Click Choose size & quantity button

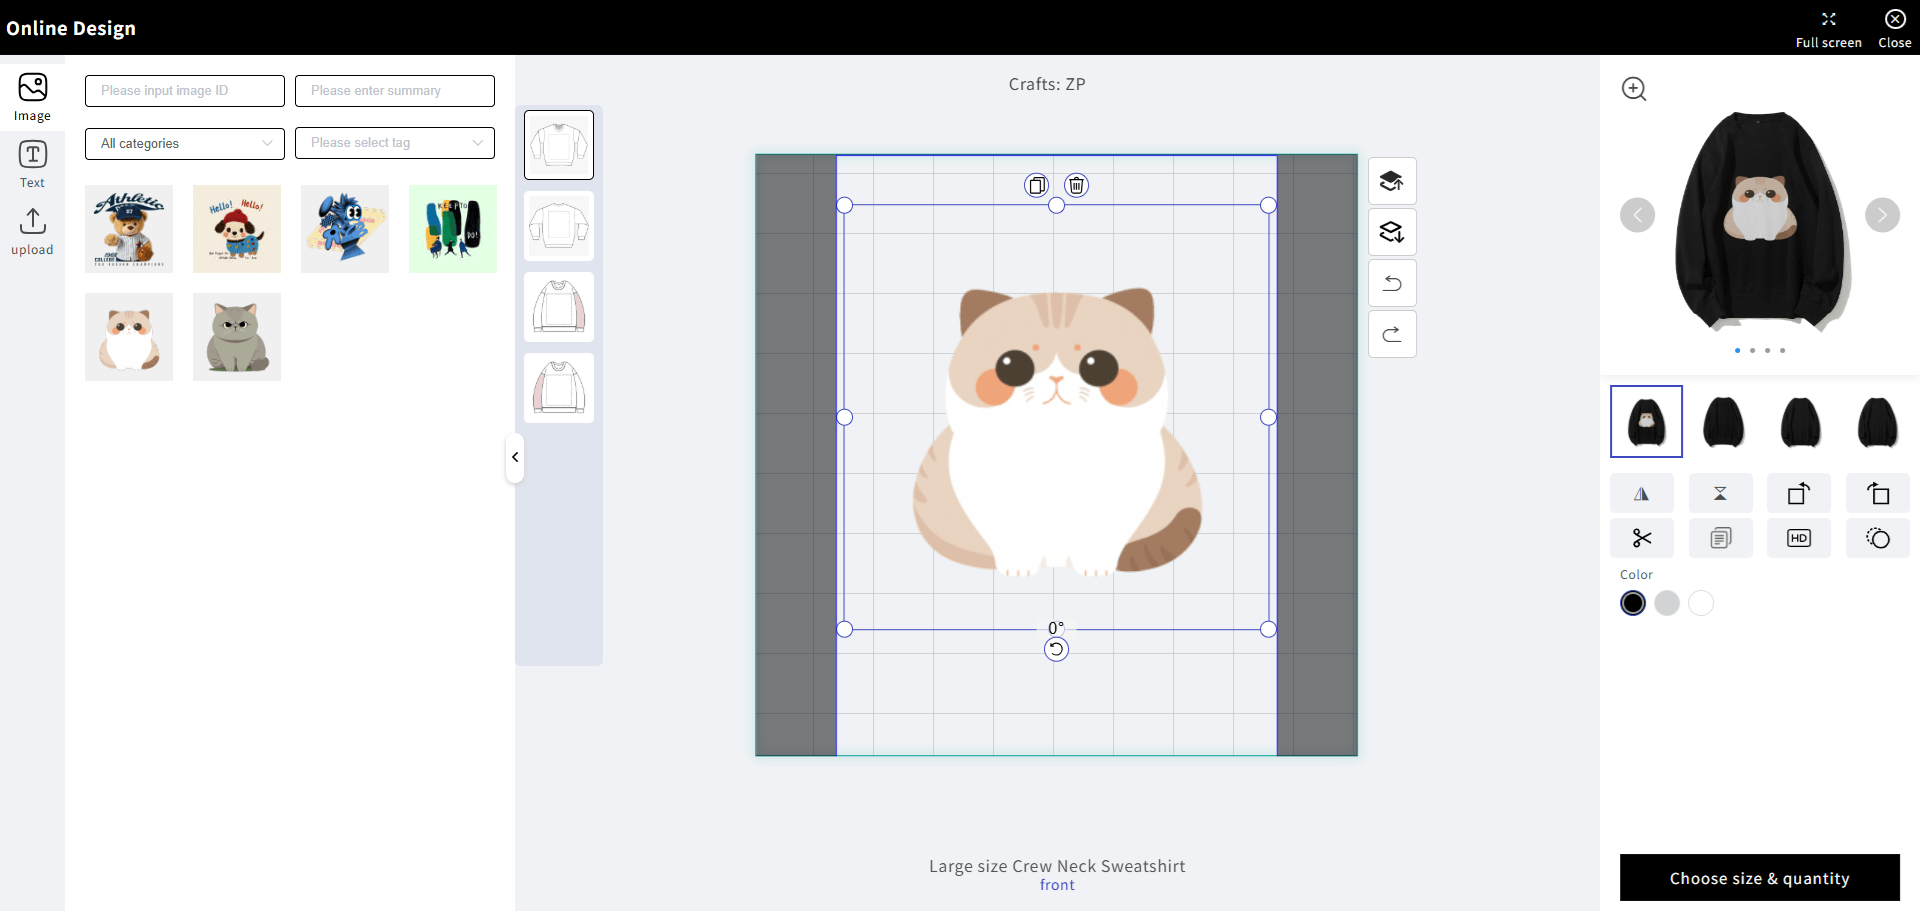pyautogui.click(x=1759, y=878)
